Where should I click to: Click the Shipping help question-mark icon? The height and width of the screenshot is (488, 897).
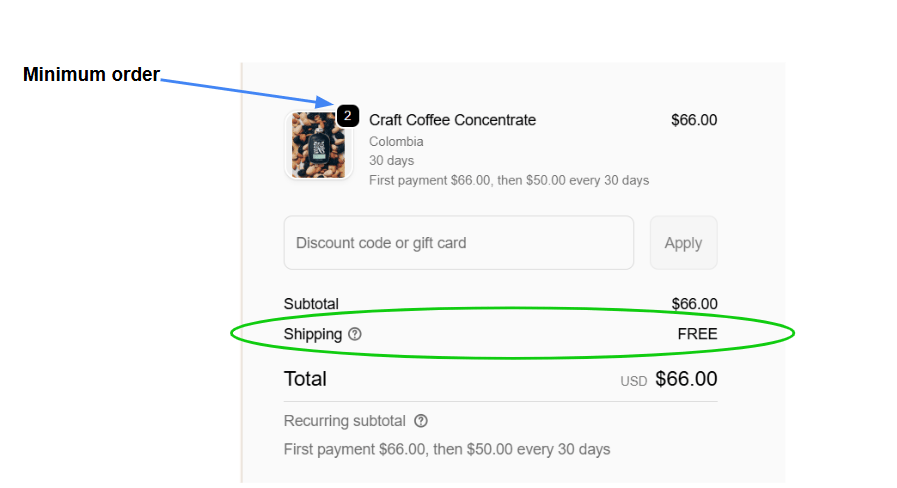(355, 334)
